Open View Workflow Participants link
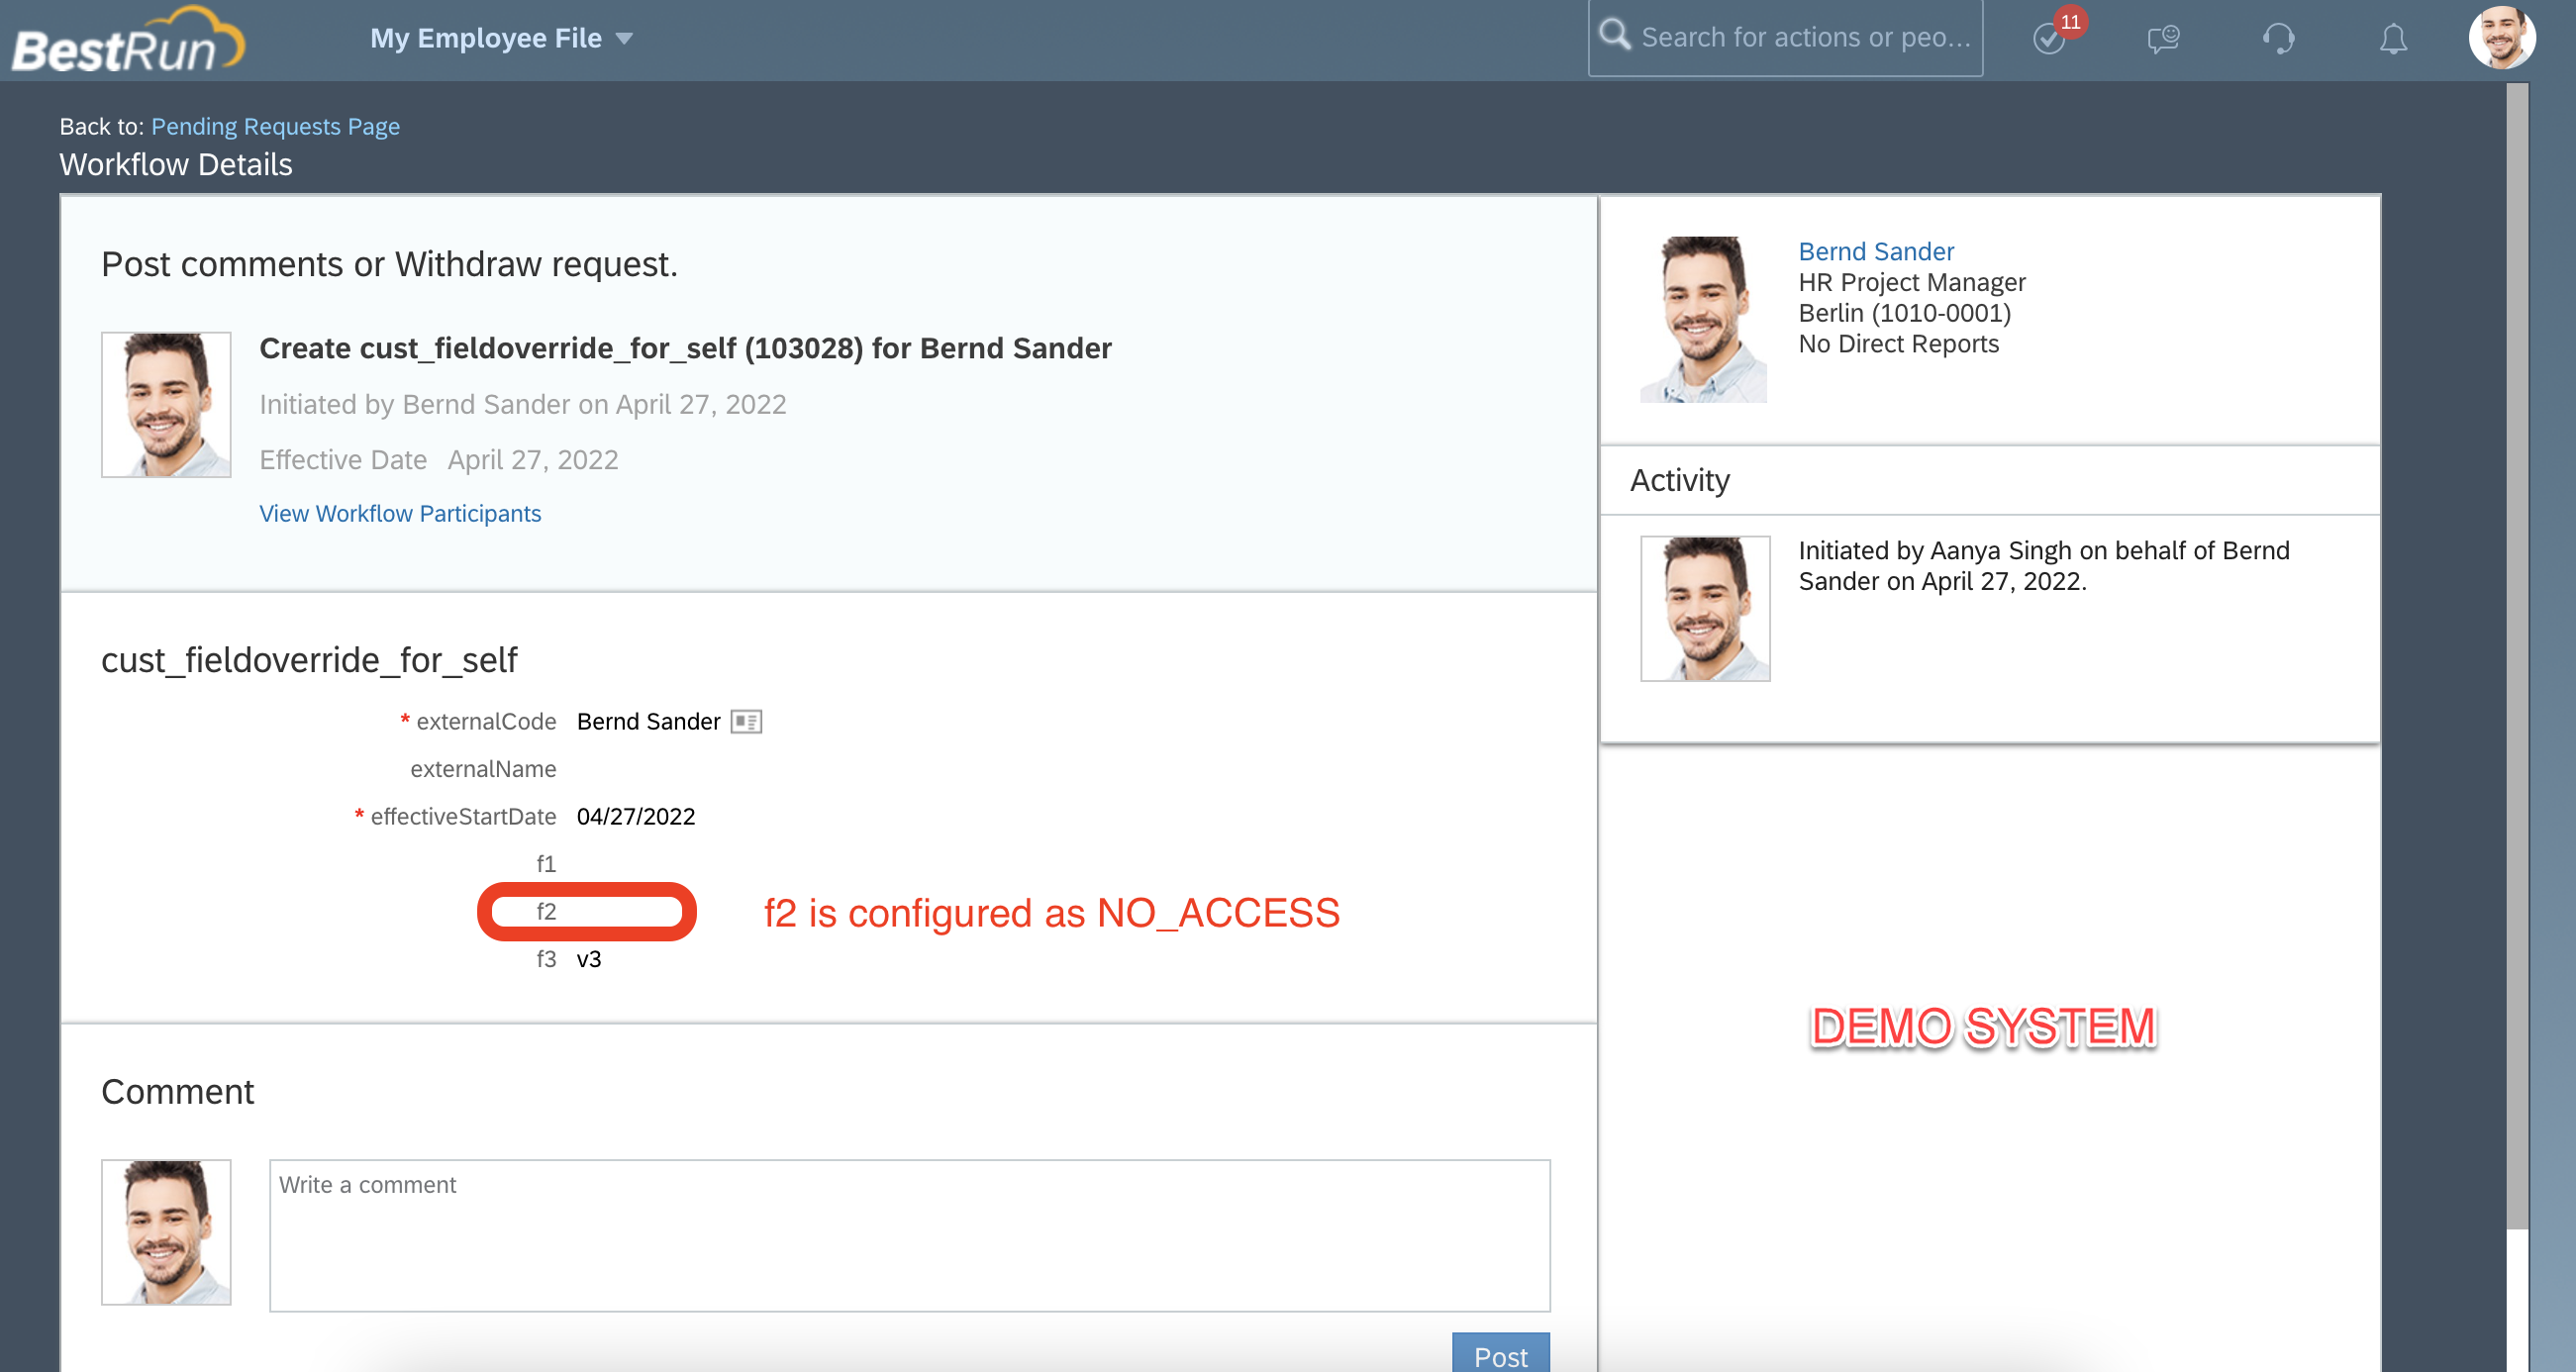Screen dimensions: 2576x1372 coord(400,513)
